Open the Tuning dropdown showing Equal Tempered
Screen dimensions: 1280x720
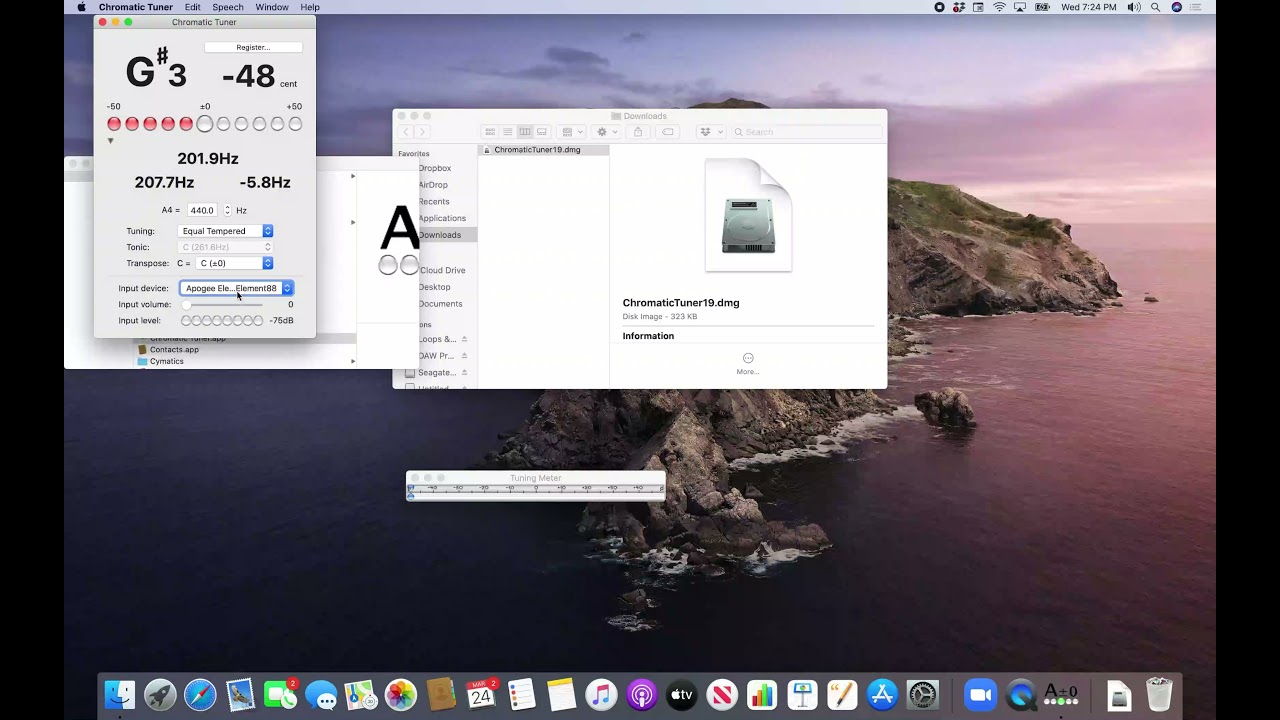pyautogui.click(x=226, y=231)
